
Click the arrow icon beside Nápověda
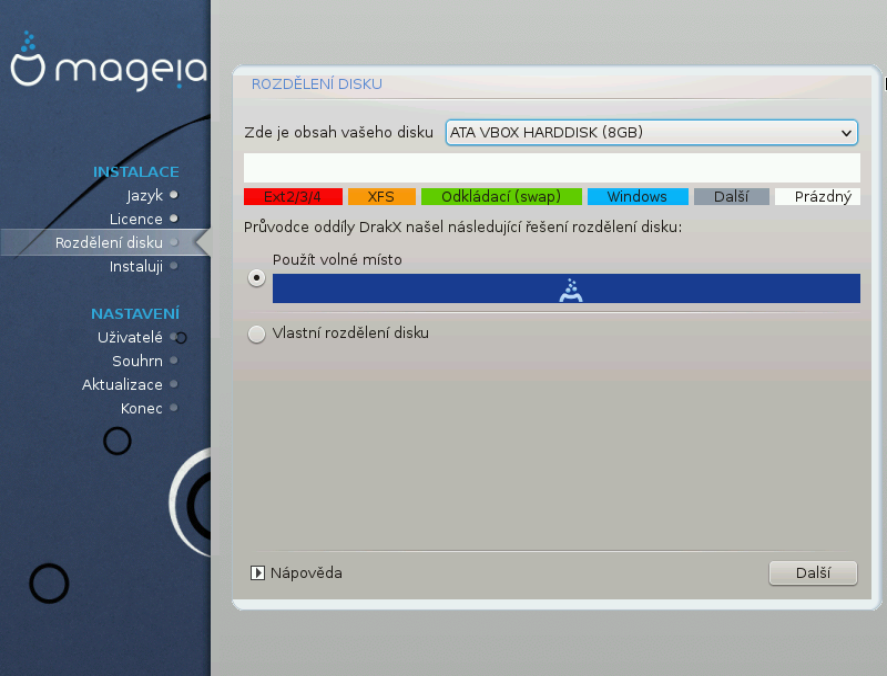[260, 573]
